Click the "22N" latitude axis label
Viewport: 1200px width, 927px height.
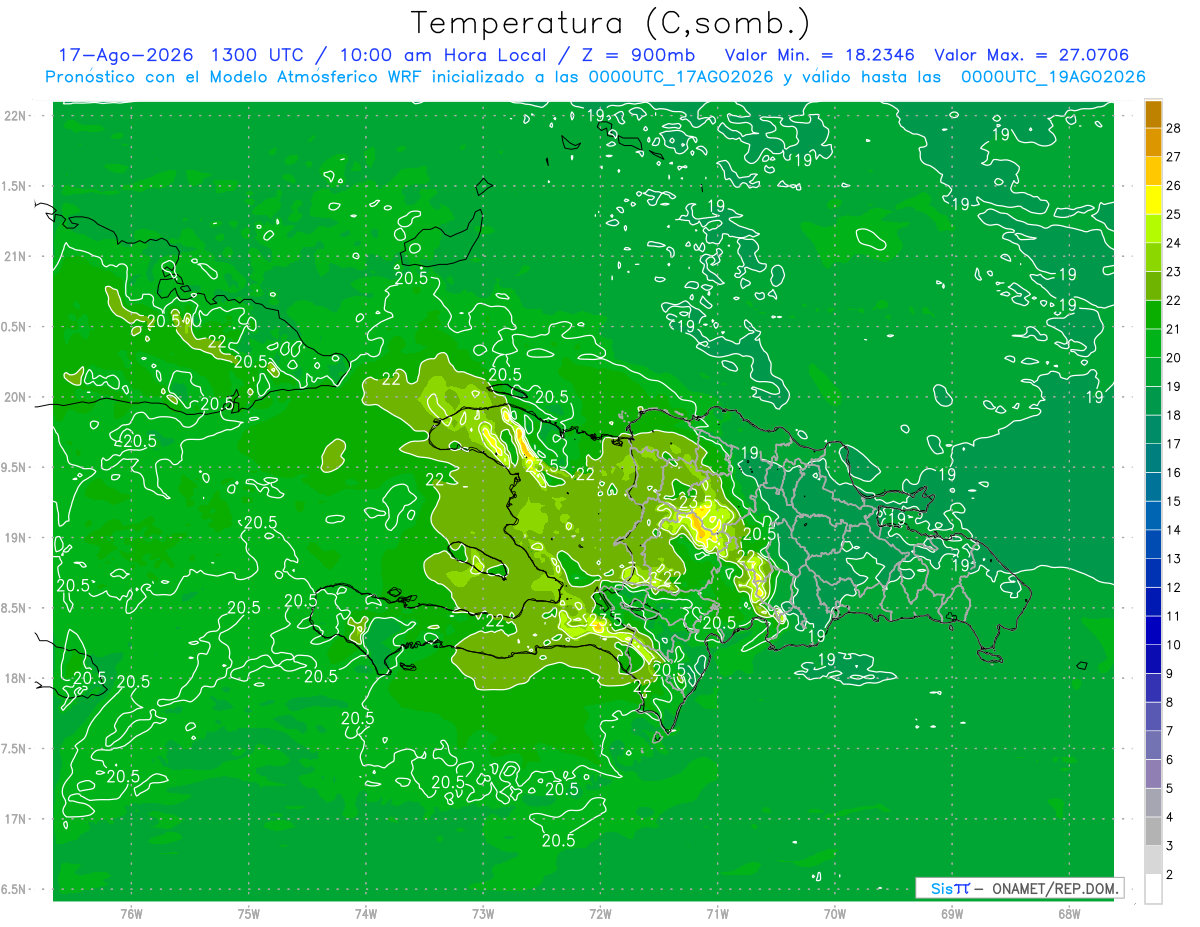click(16, 116)
